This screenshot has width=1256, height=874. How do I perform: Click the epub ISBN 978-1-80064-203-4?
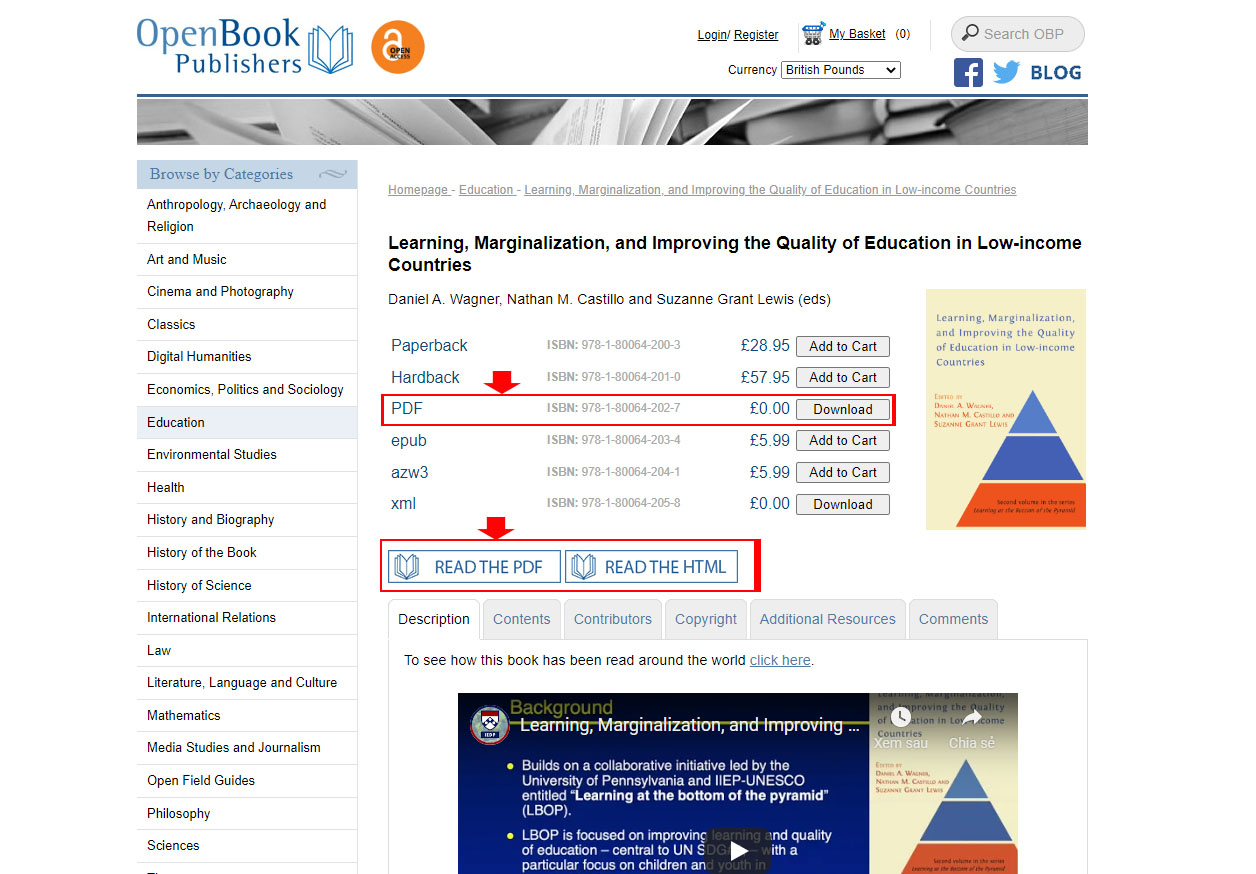tap(614, 441)
